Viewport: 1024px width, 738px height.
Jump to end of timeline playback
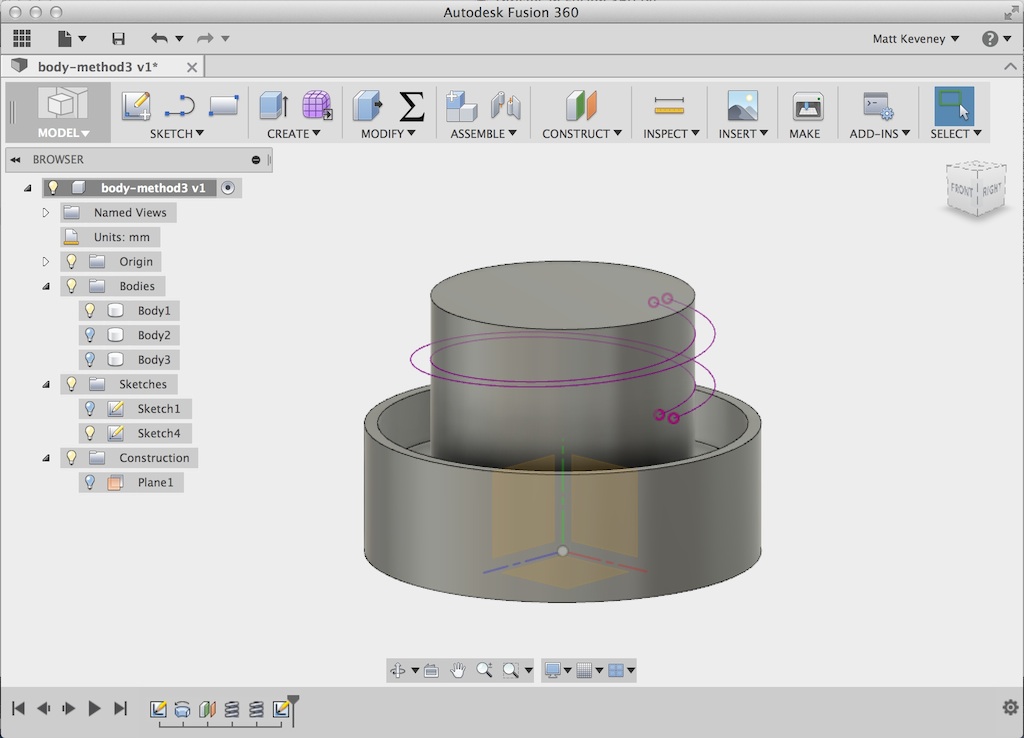click(121, 708)
